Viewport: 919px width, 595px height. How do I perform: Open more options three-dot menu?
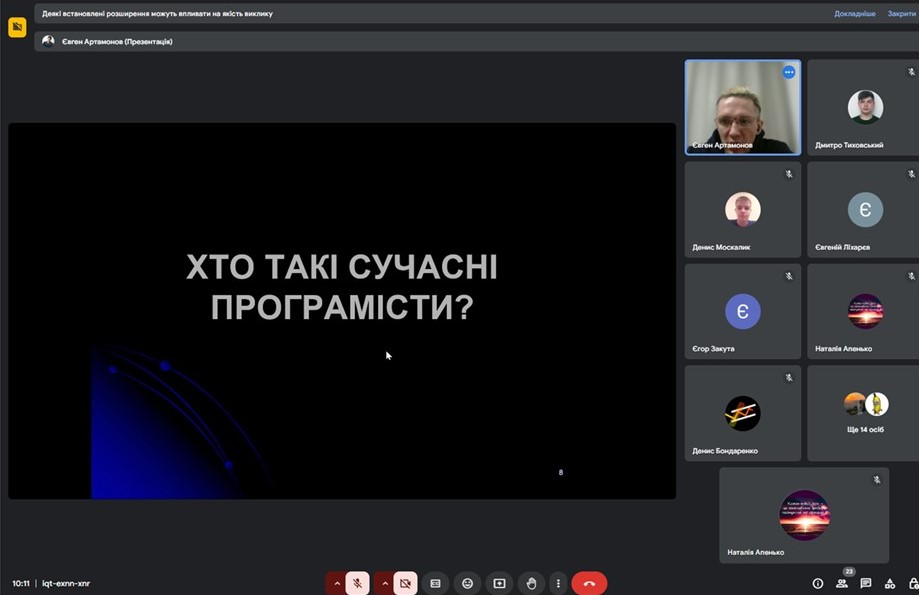pos(558,583)
